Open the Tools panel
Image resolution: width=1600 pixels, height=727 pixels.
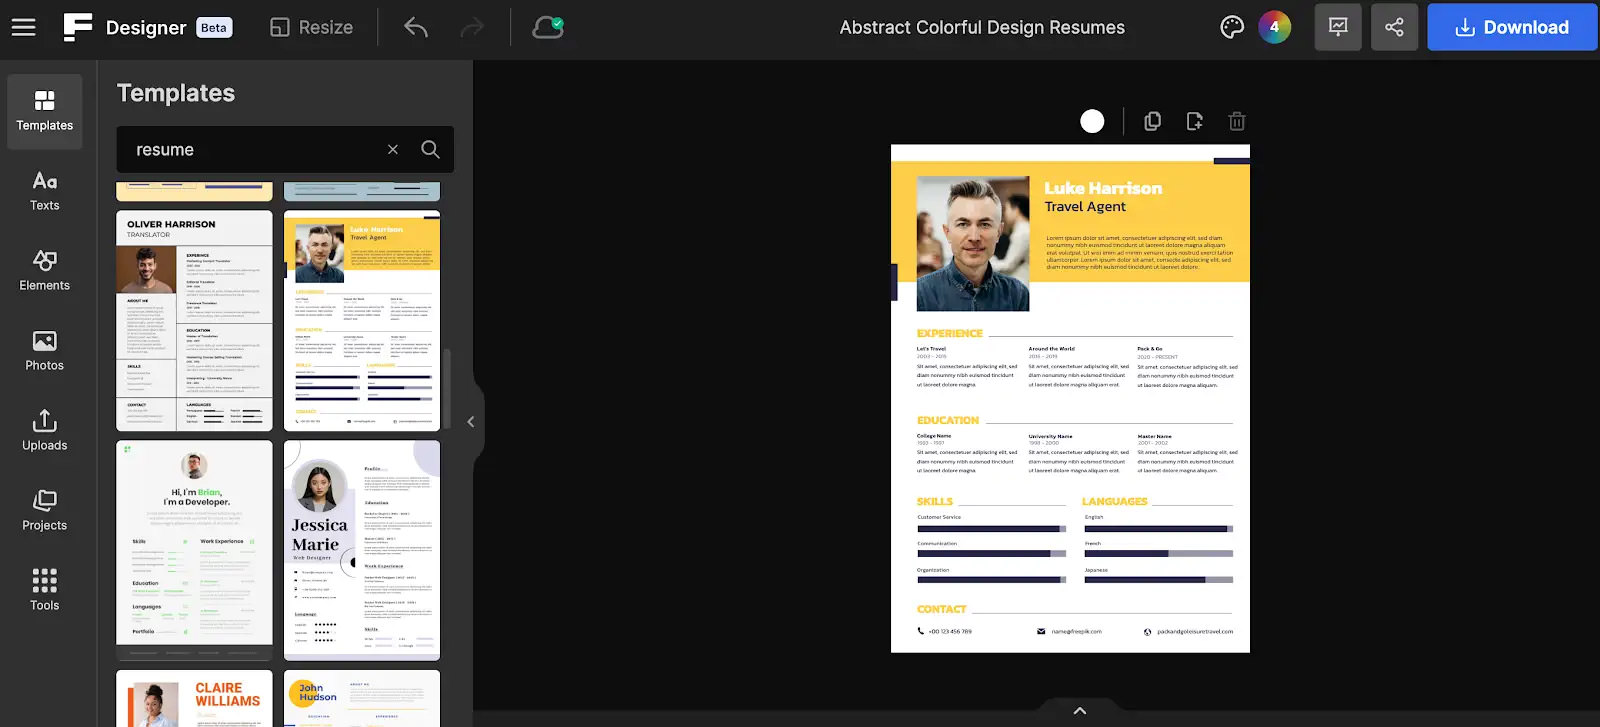pos(45,590)
